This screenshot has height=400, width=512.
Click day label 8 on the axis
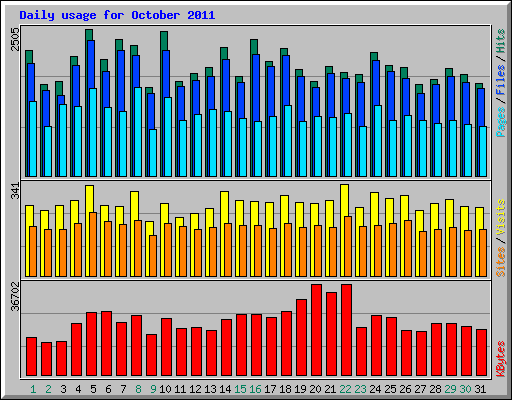tap(138, 389)
